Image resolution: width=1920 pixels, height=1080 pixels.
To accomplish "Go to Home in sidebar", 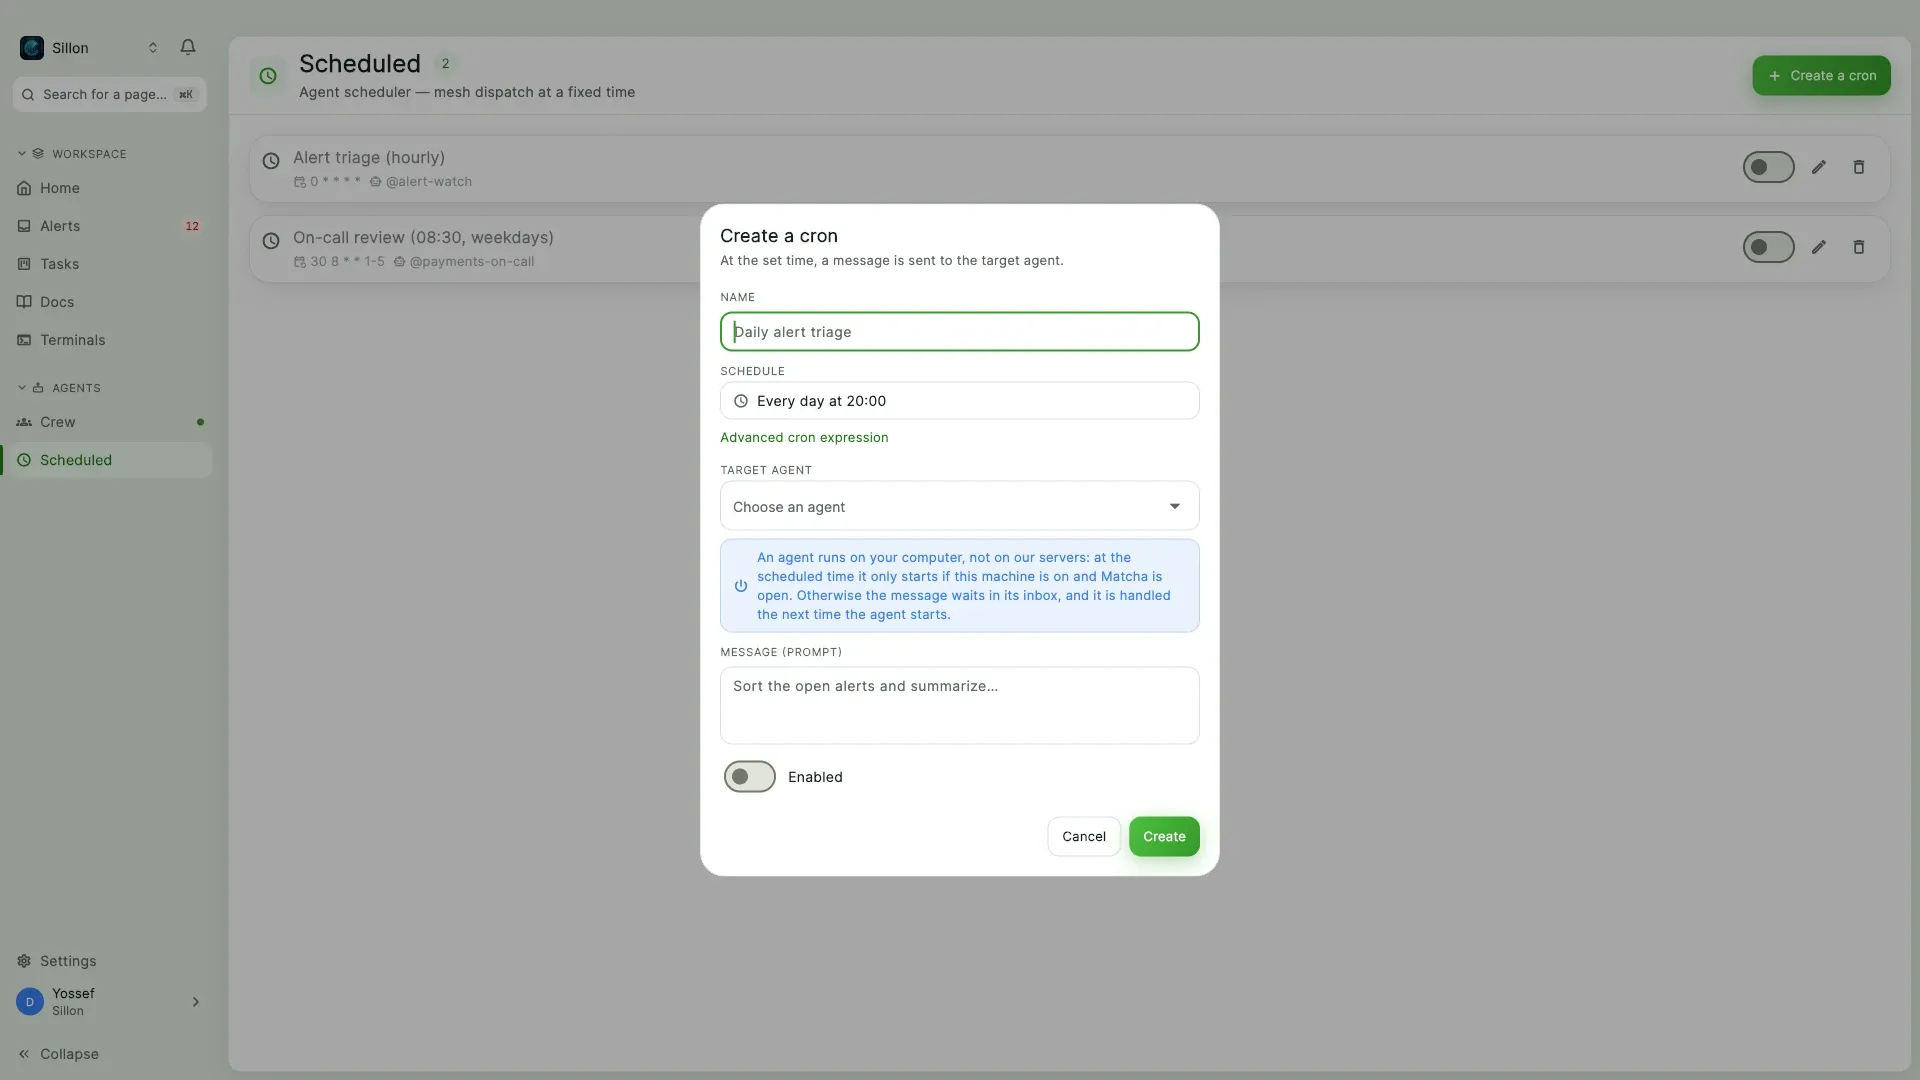I will pyautogui.click(x=108, y=188).
